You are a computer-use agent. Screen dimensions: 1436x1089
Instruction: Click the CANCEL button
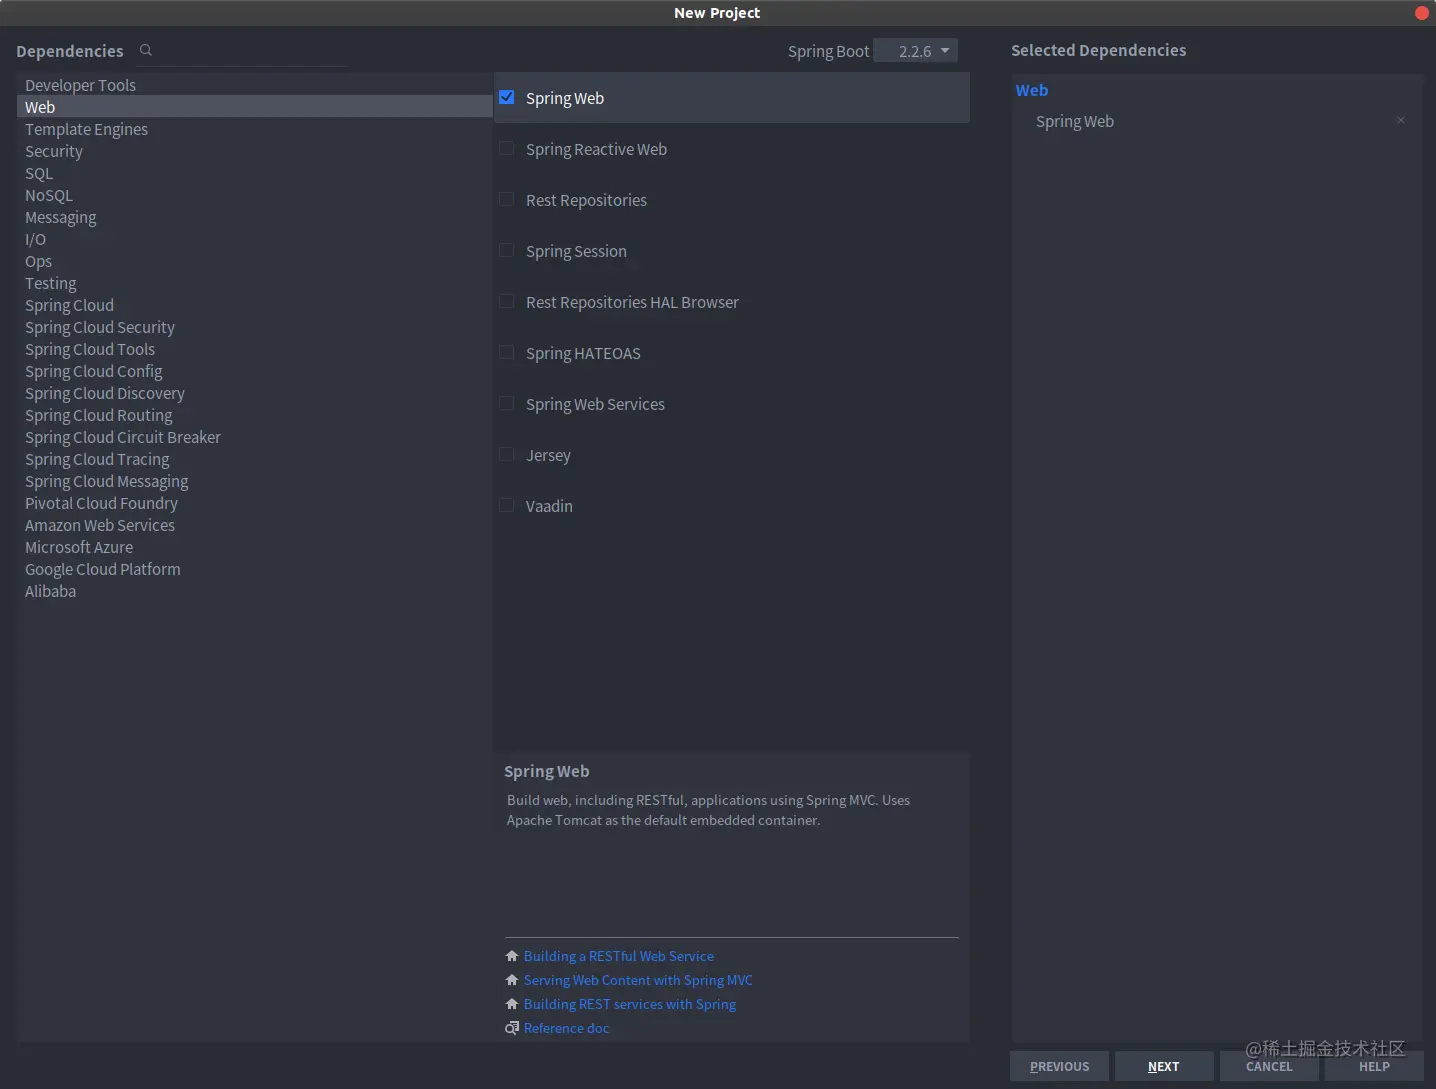click(x=1269, y=1066)
